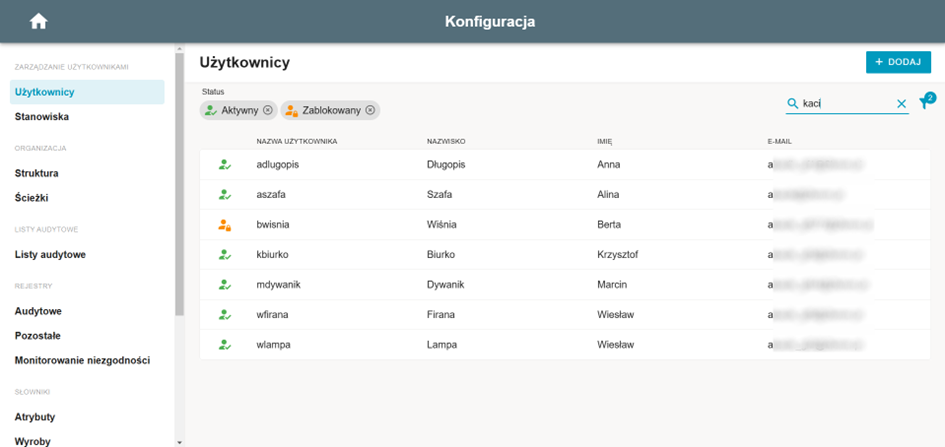
Task: Click first name Anna
Action: pos(609,164)
